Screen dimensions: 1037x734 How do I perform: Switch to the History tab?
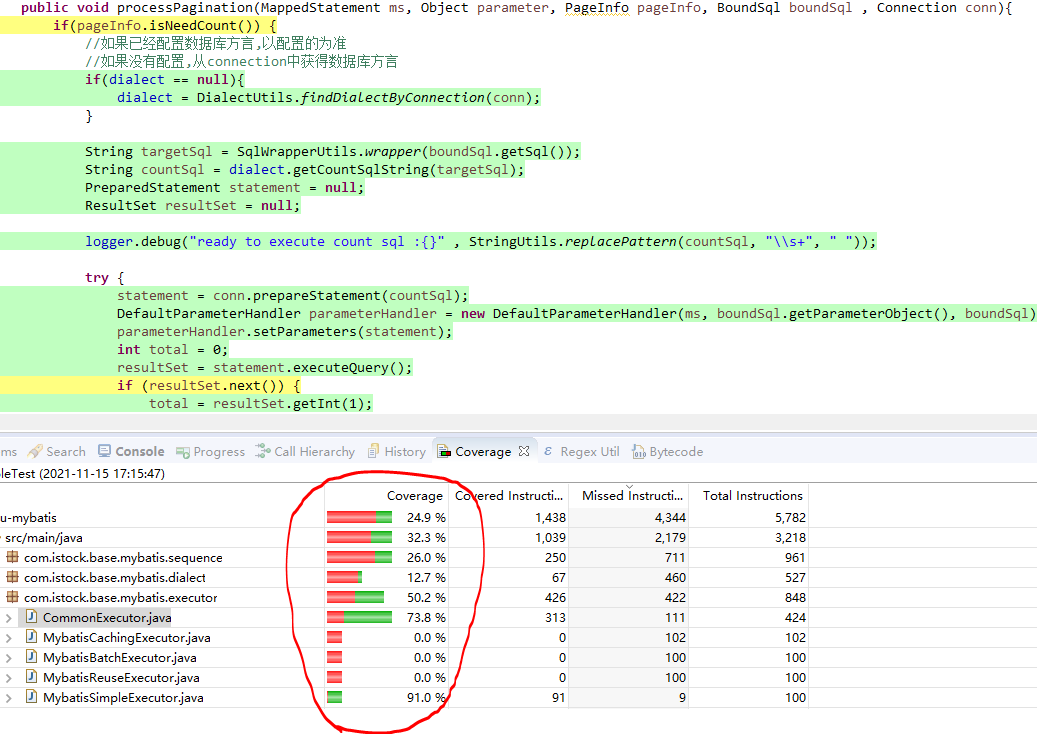[404, 452]
